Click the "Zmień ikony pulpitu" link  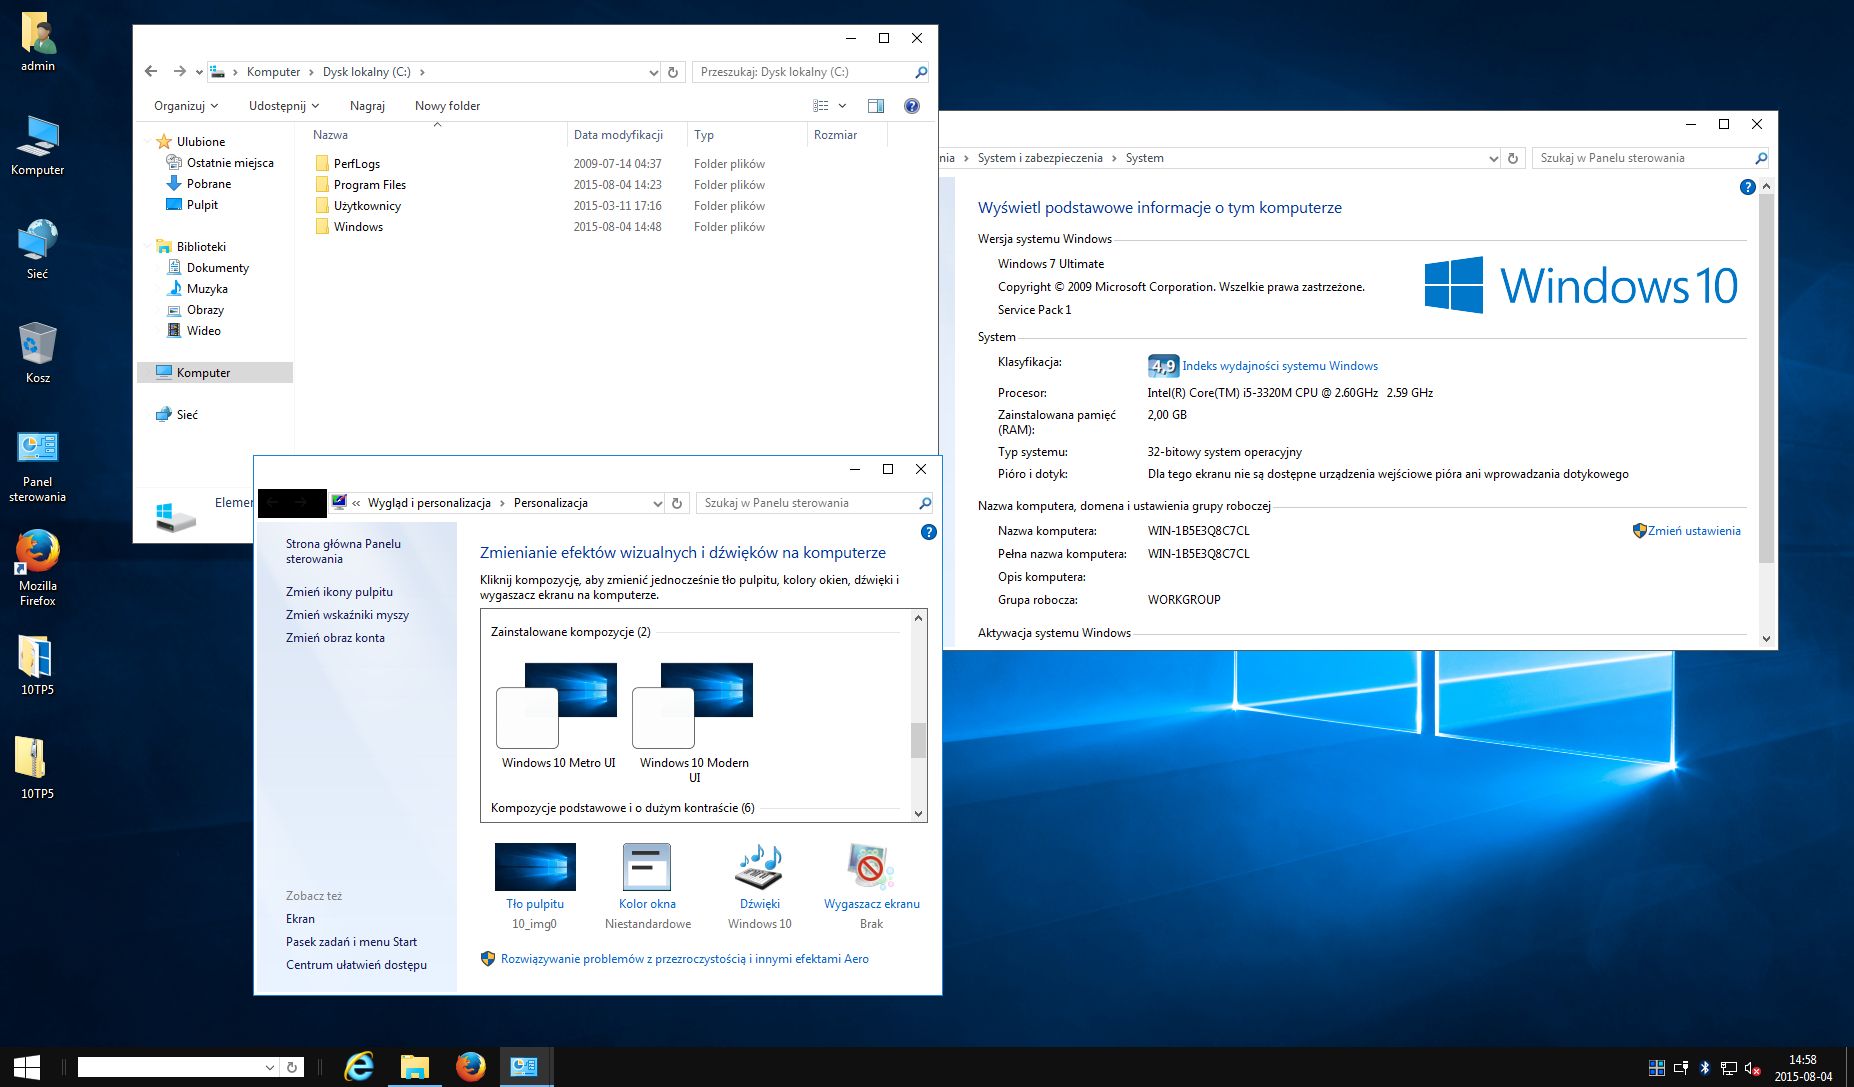pyautogui.click(x=340, y=591)
